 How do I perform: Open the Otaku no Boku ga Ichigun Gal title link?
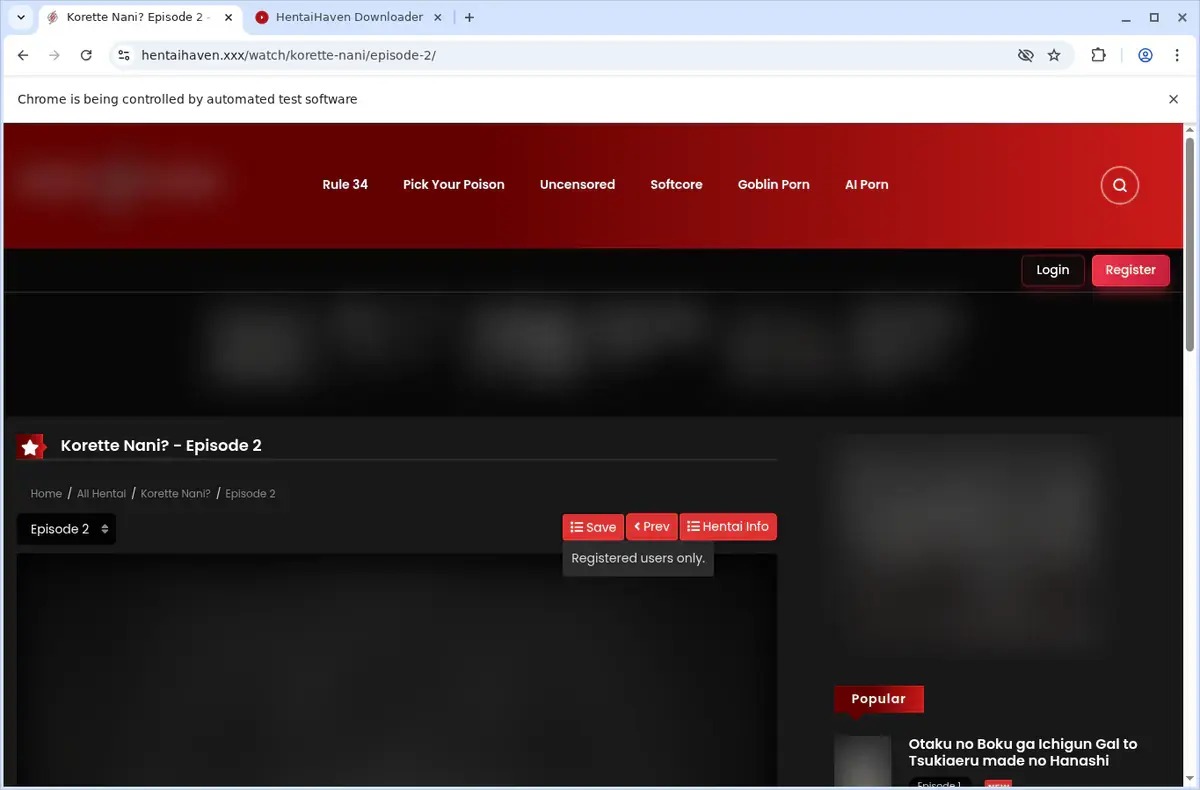pyautogui.click(x=1023, y=752)
